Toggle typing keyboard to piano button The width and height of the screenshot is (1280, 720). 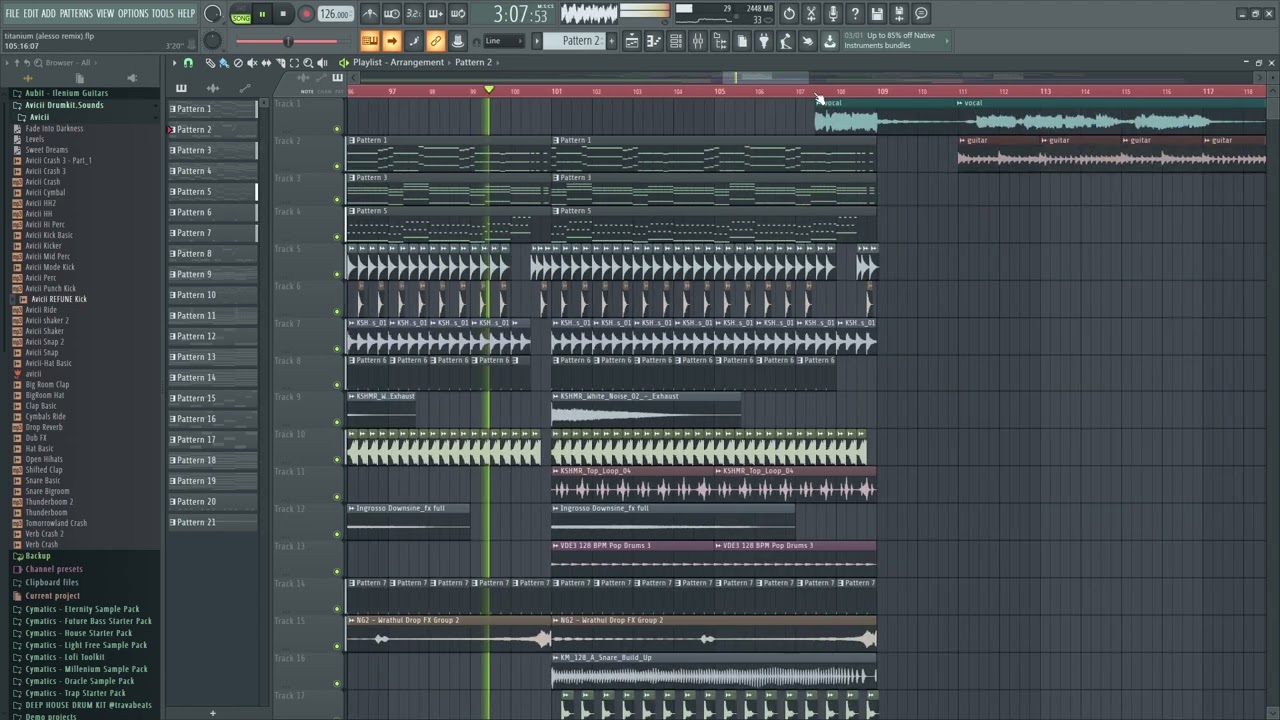tap(370, 41)
